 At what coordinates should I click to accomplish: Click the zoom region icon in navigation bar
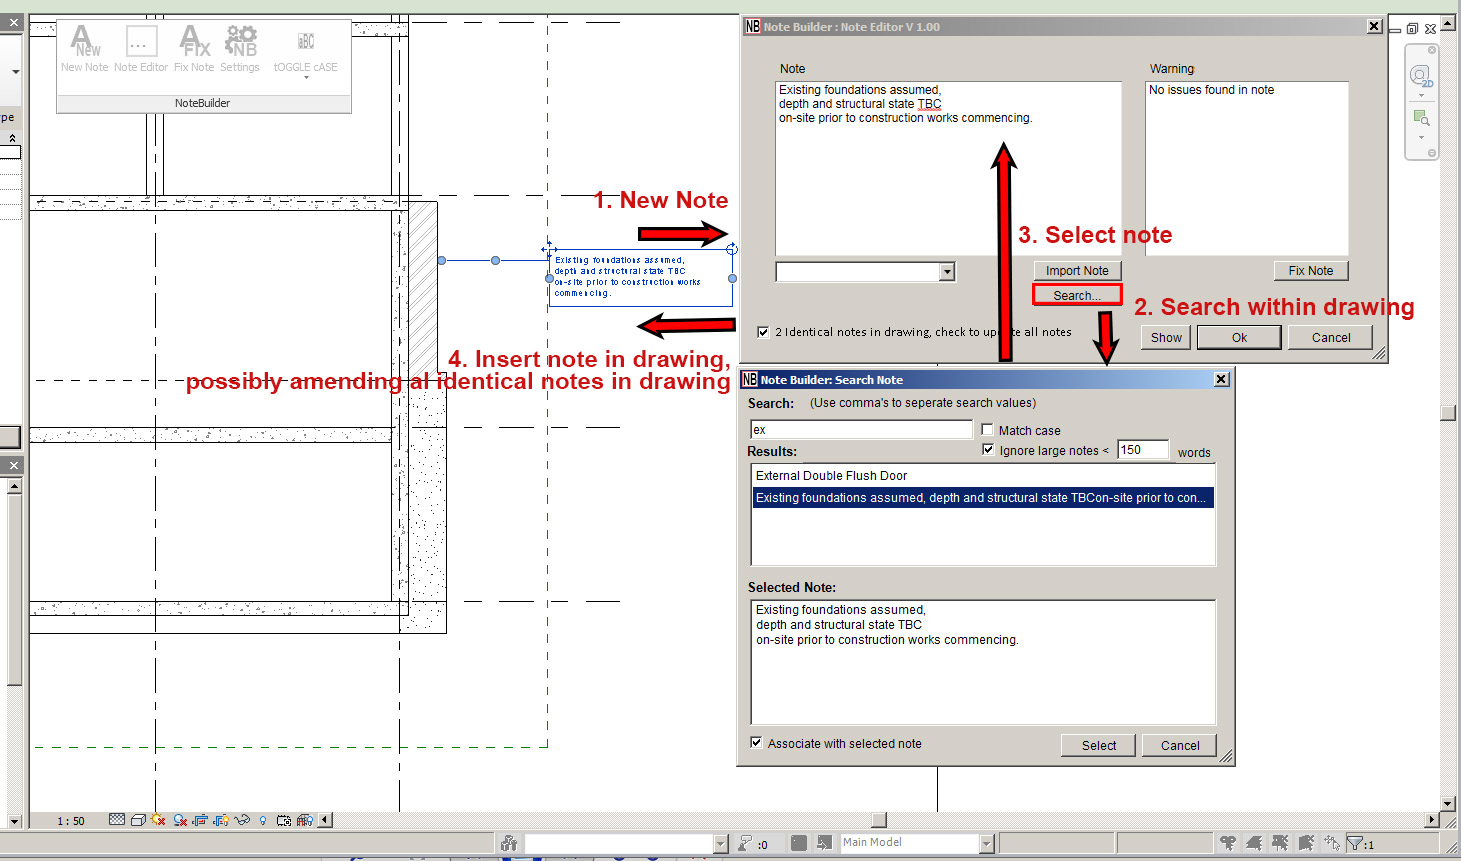1421,118
